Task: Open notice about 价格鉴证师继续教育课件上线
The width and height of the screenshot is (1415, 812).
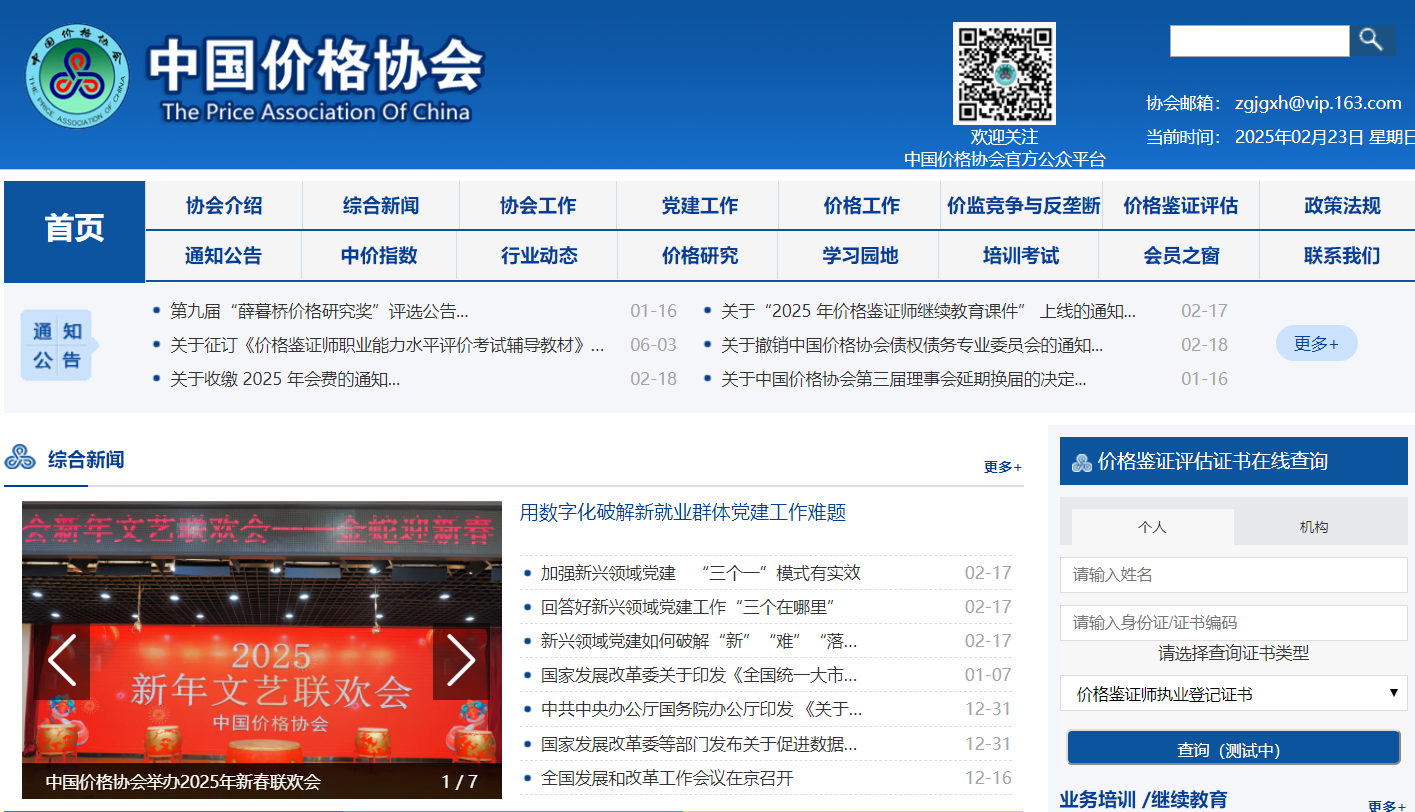Action: tap(928, 311)
